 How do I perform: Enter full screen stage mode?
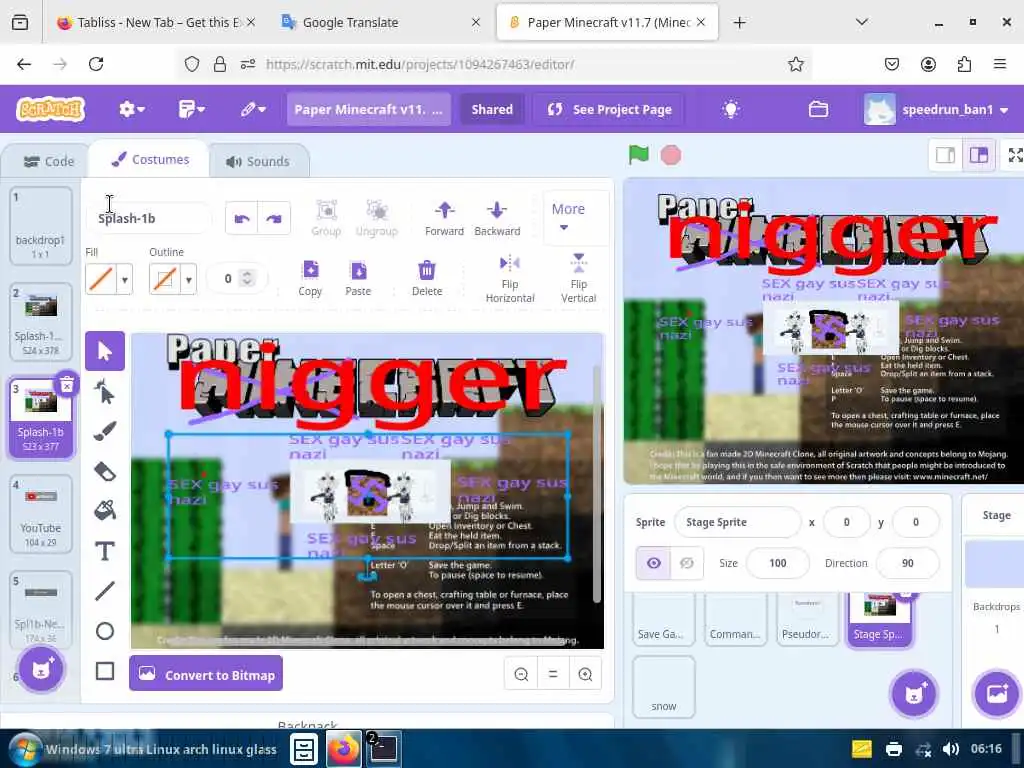(1016, 155)
